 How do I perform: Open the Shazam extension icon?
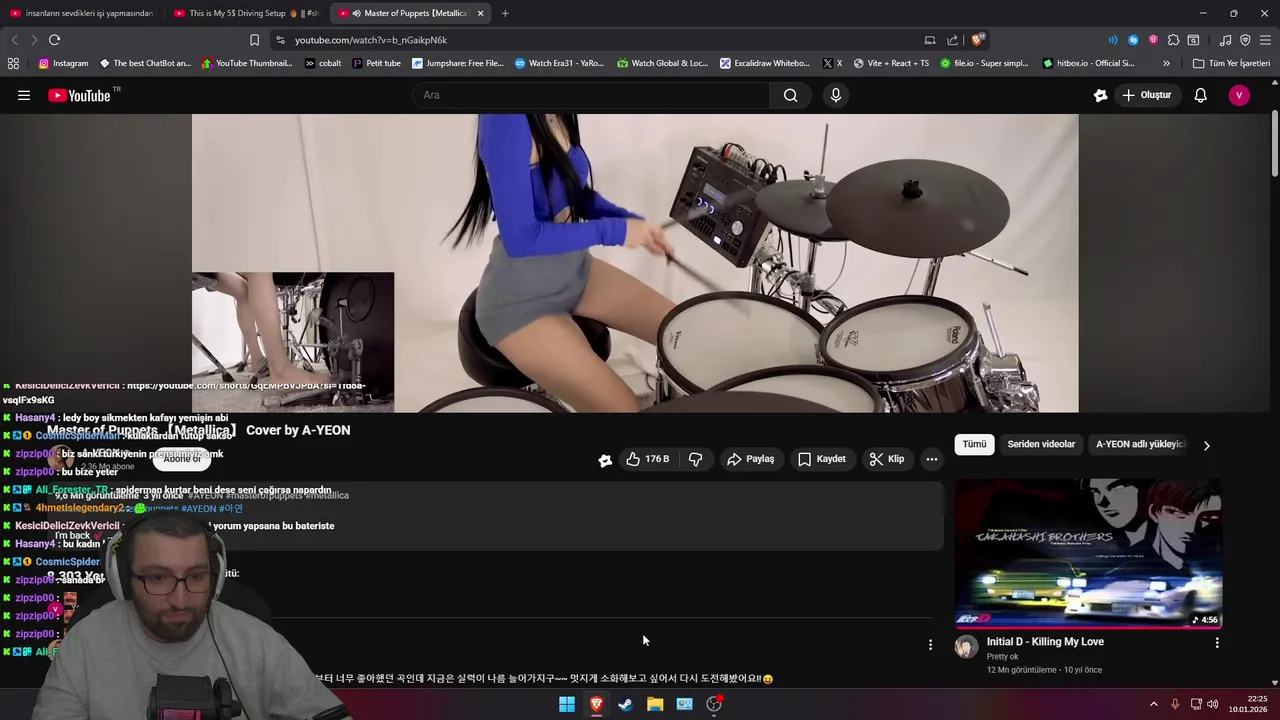tap(1133, 40)
